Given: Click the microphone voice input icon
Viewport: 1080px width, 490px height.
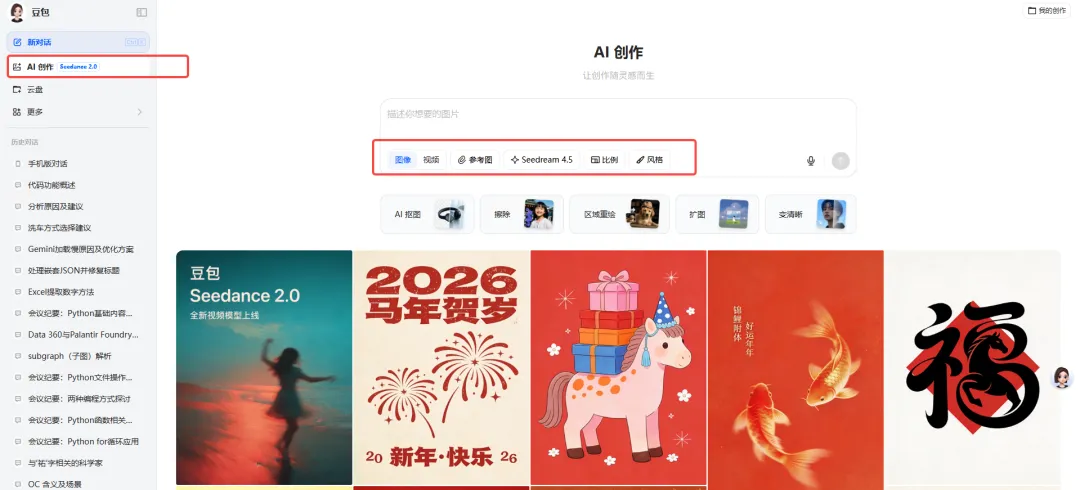Looking at the screenshot, I should [x=811, y=161].
